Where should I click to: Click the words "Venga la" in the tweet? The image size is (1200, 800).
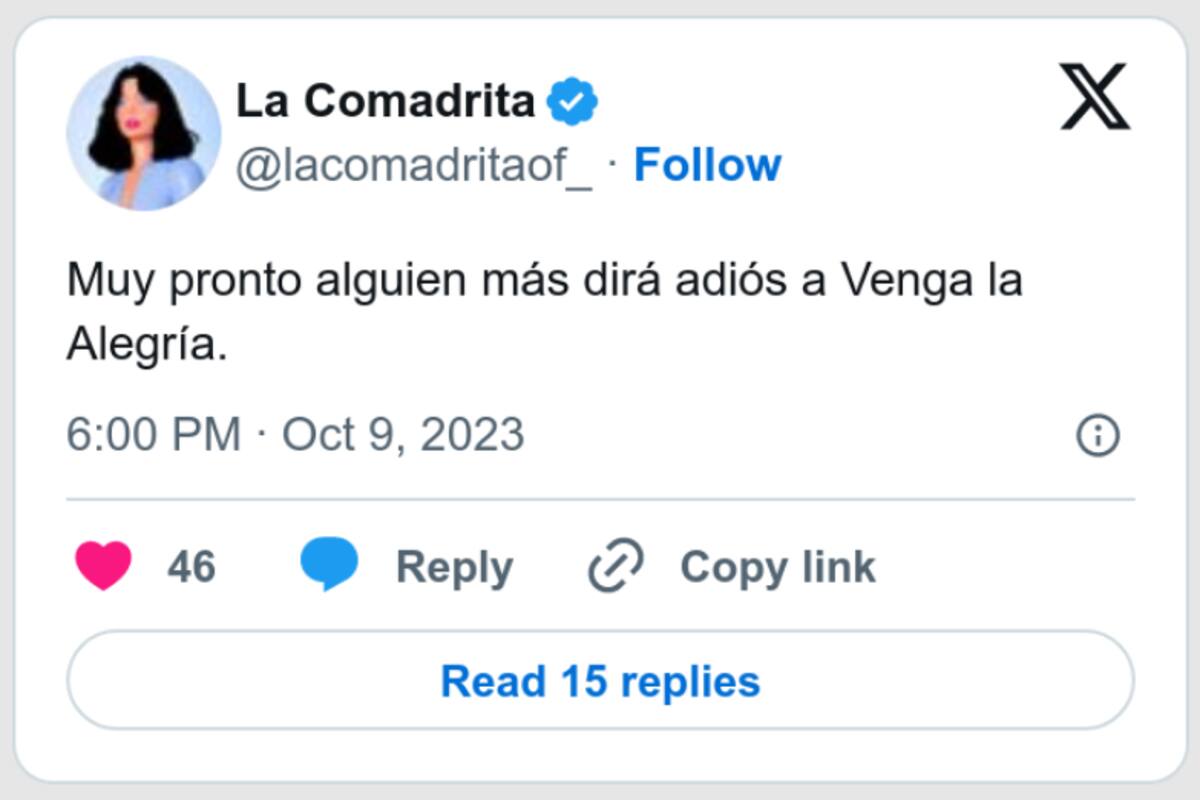(932, 281)
